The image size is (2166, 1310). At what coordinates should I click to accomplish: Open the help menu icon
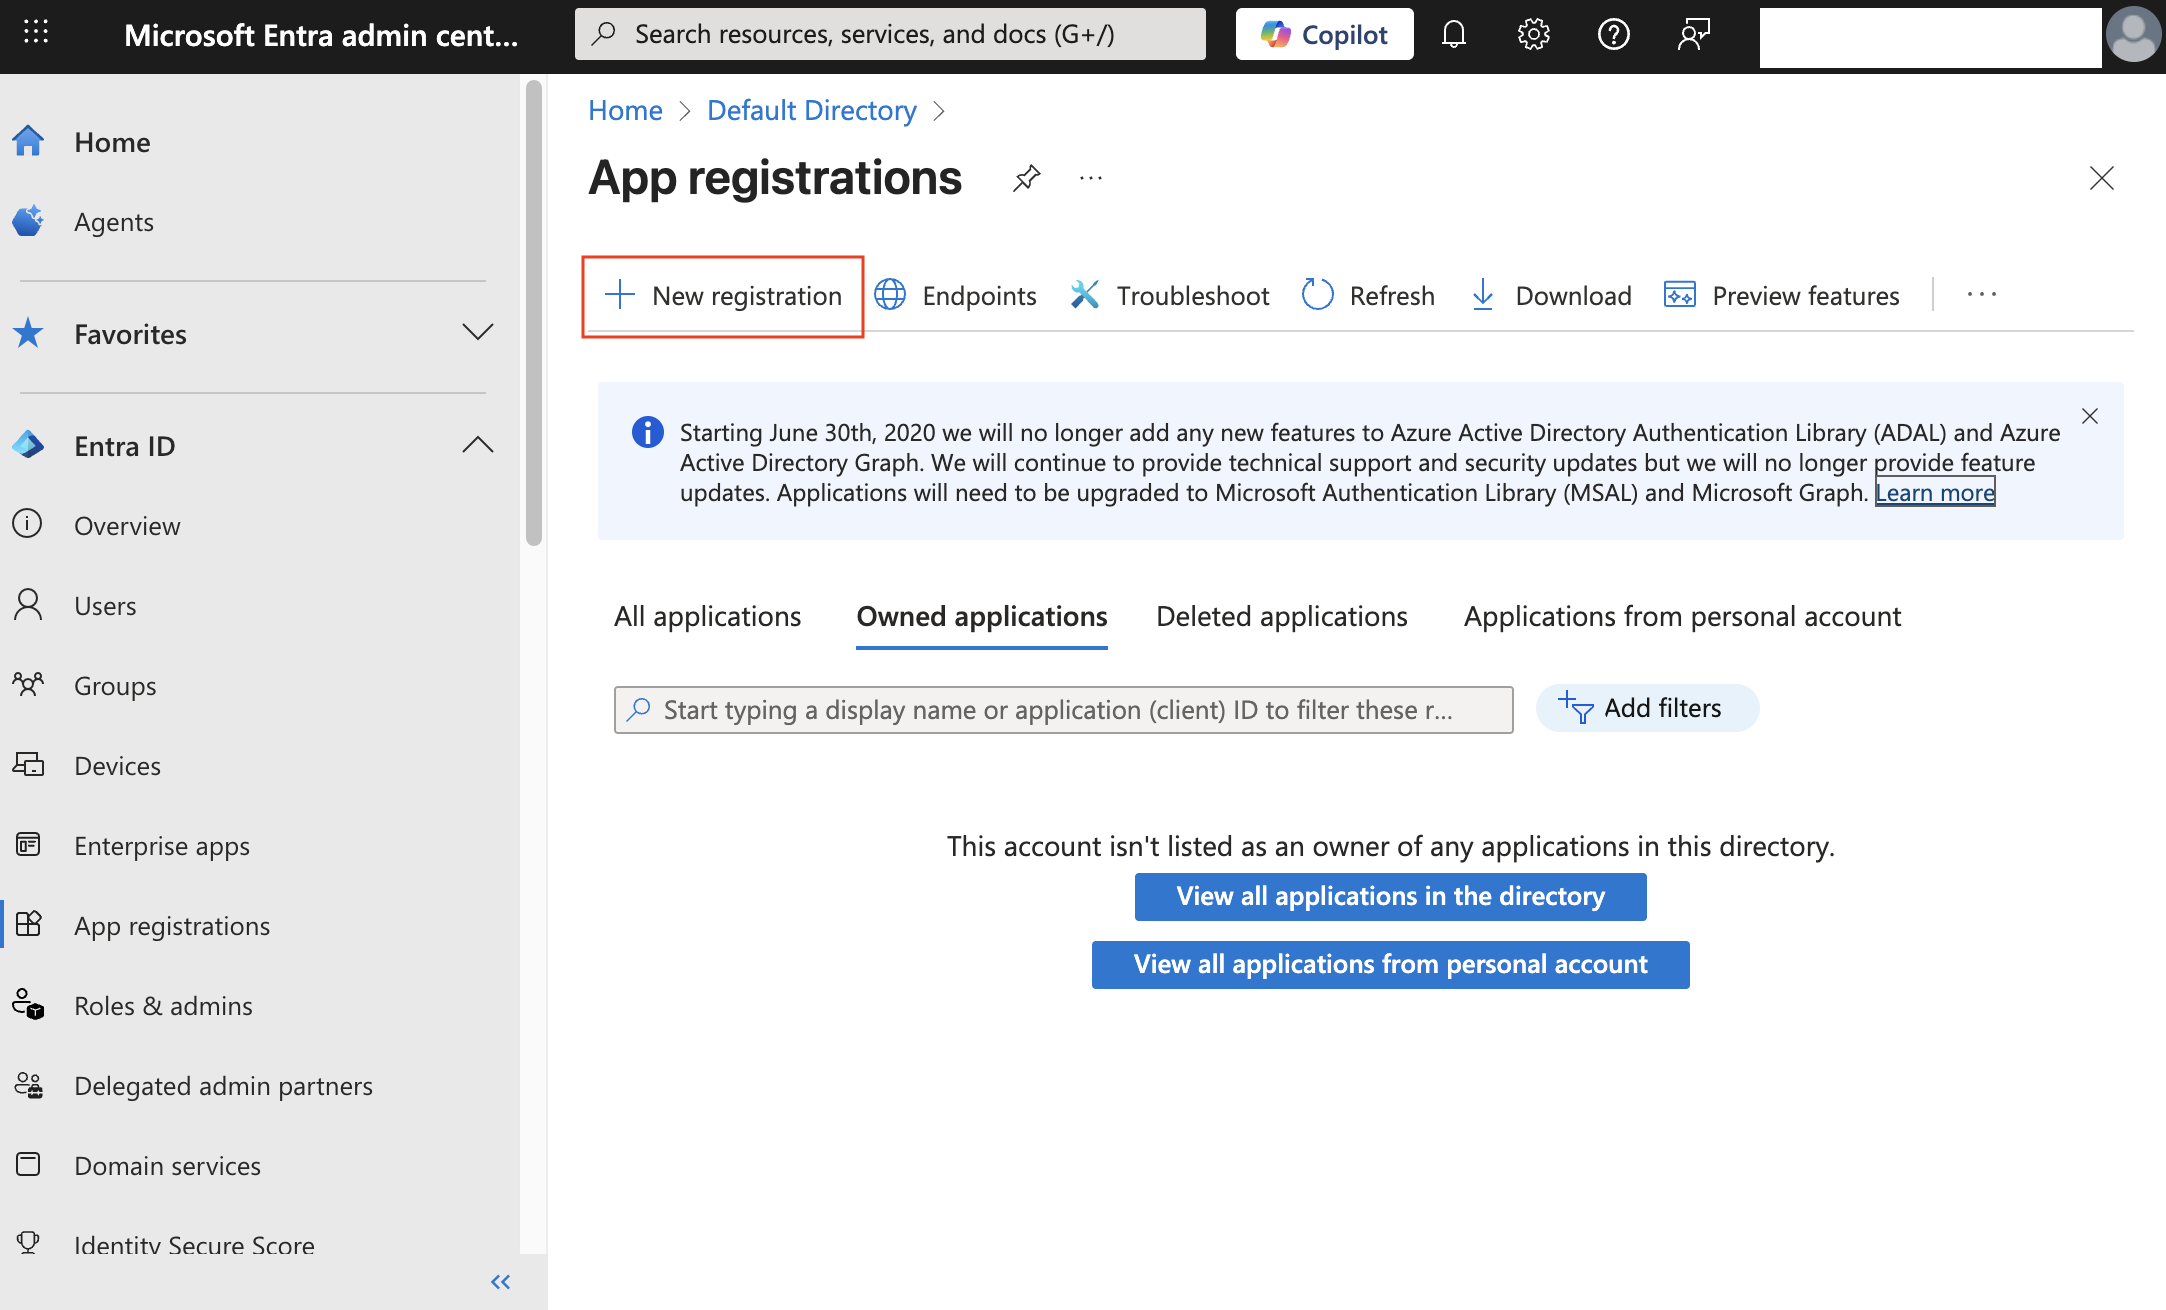(1613, 33)
